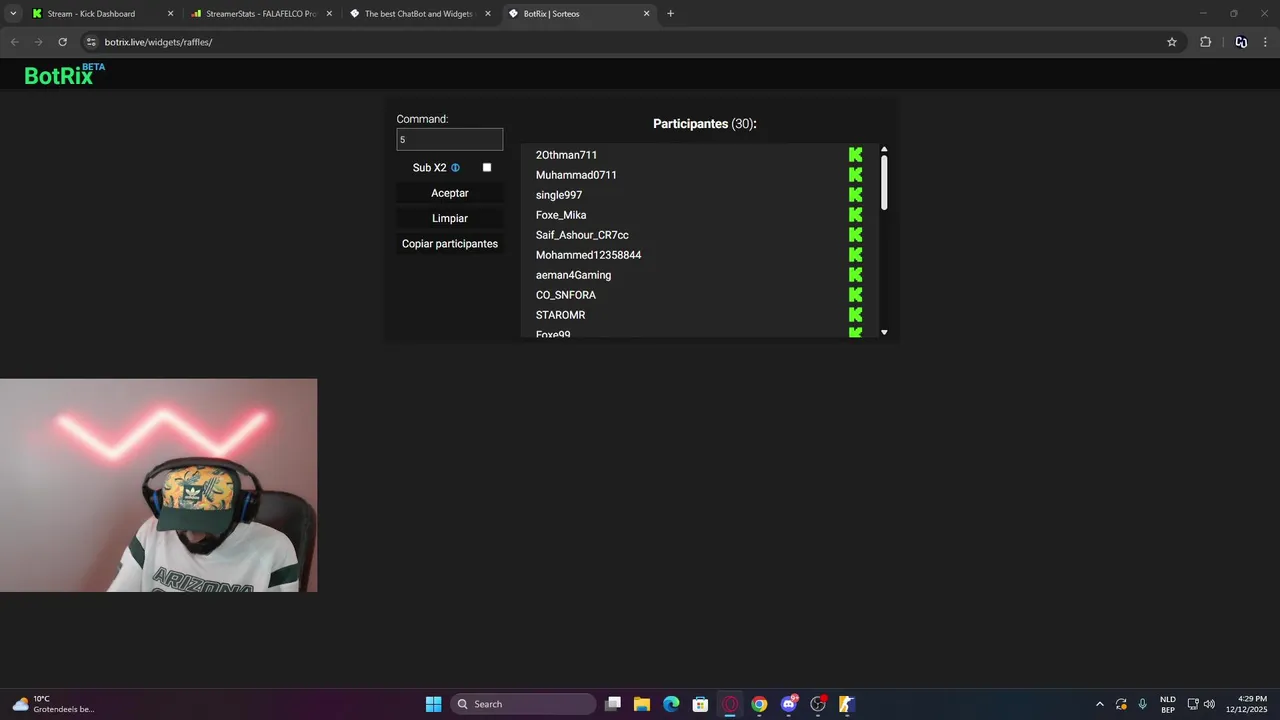Viewport: 1280px width, 720px height.
Task: Click Kick icon beside Saif_Ashour_CR7cc
Action: (855, 235)
